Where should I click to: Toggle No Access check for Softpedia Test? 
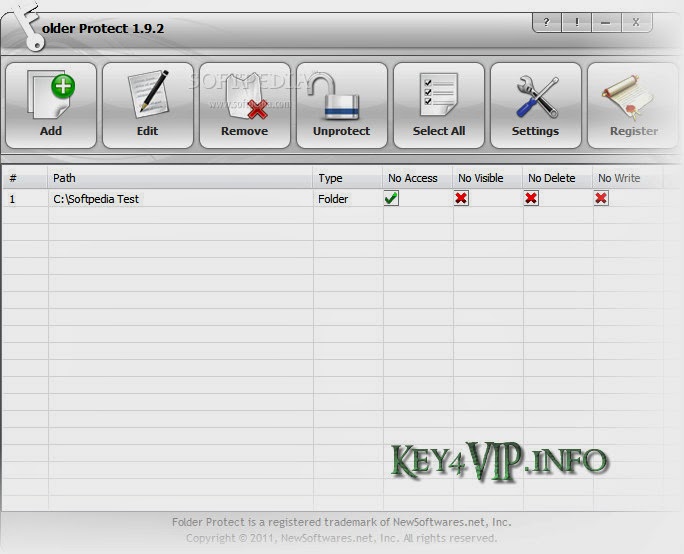(391, 198)
